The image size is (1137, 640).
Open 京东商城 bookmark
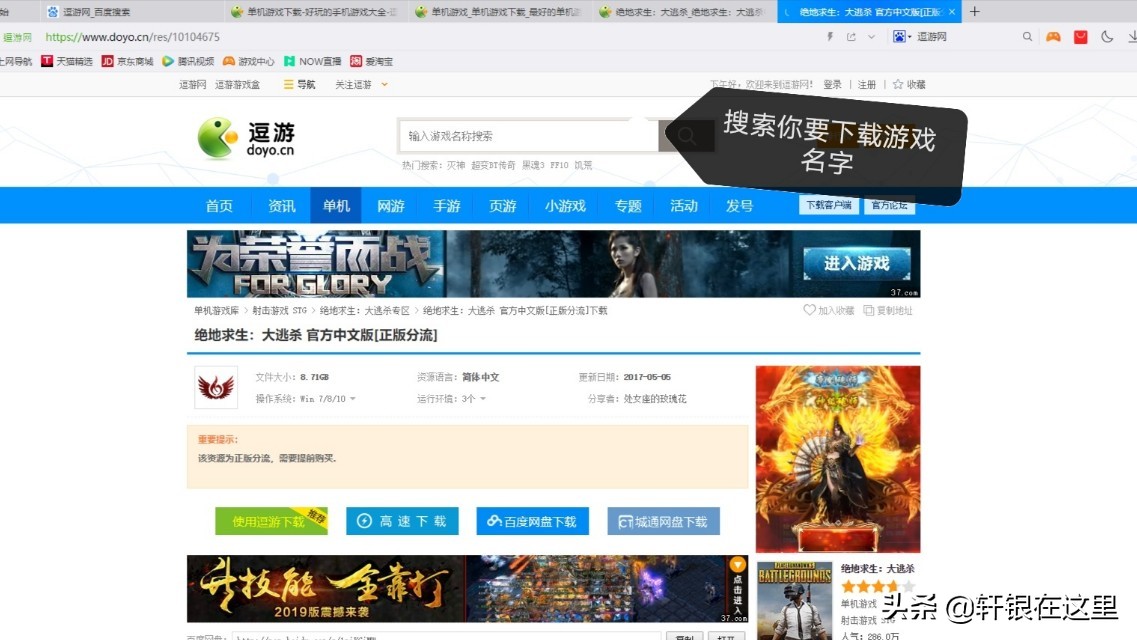[128, 62]
